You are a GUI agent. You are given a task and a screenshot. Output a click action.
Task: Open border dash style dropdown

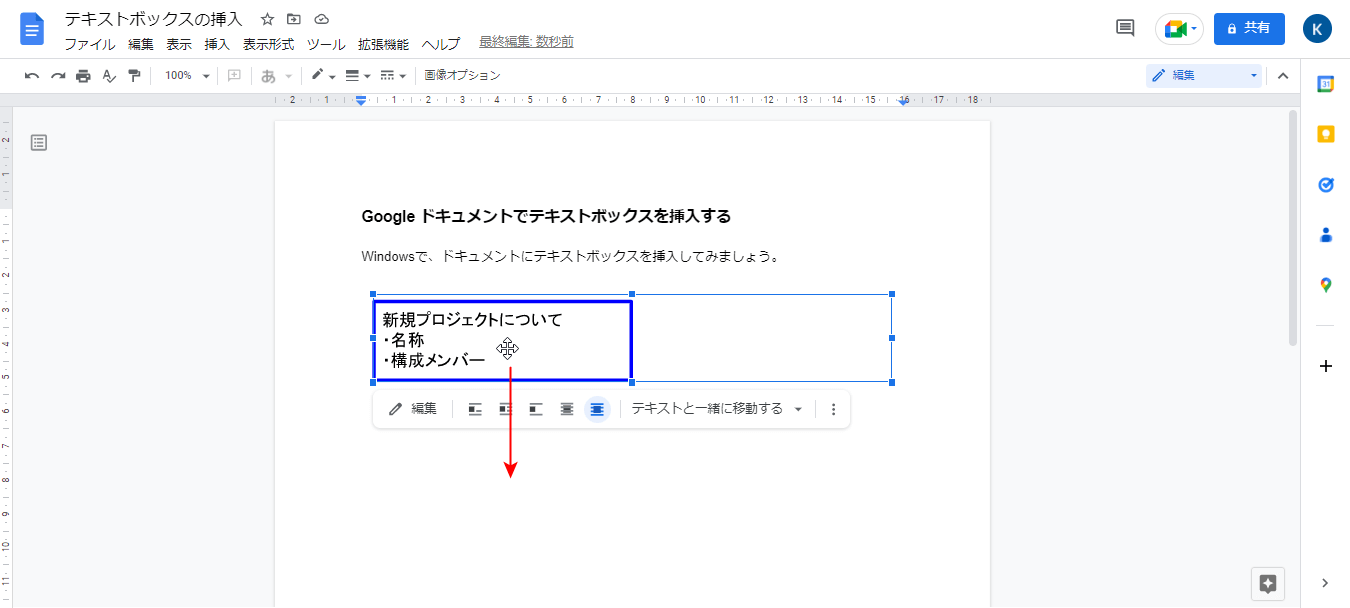click(x=393, y=76)
